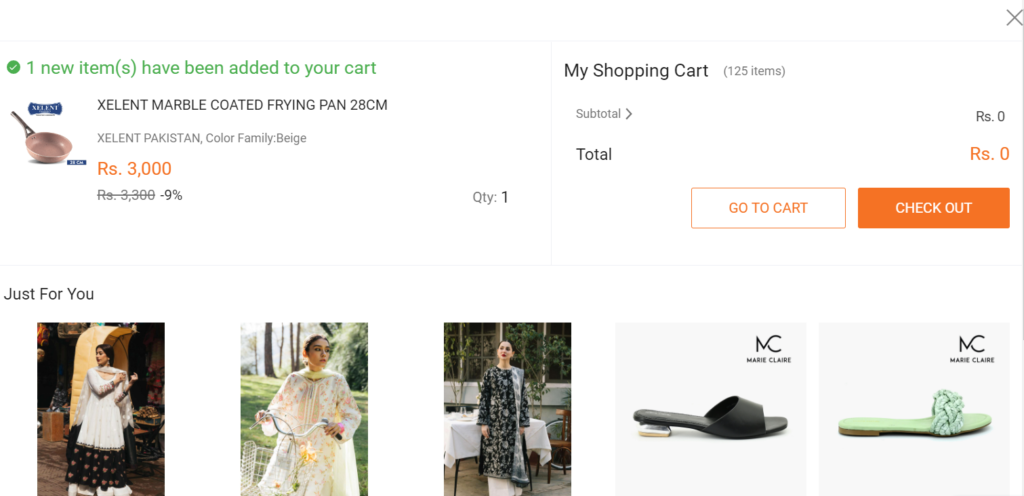This screenshot has height=496, width=1024.
Task: Click Marie Claire logo on black sandal card
Action: coord(769,349)
